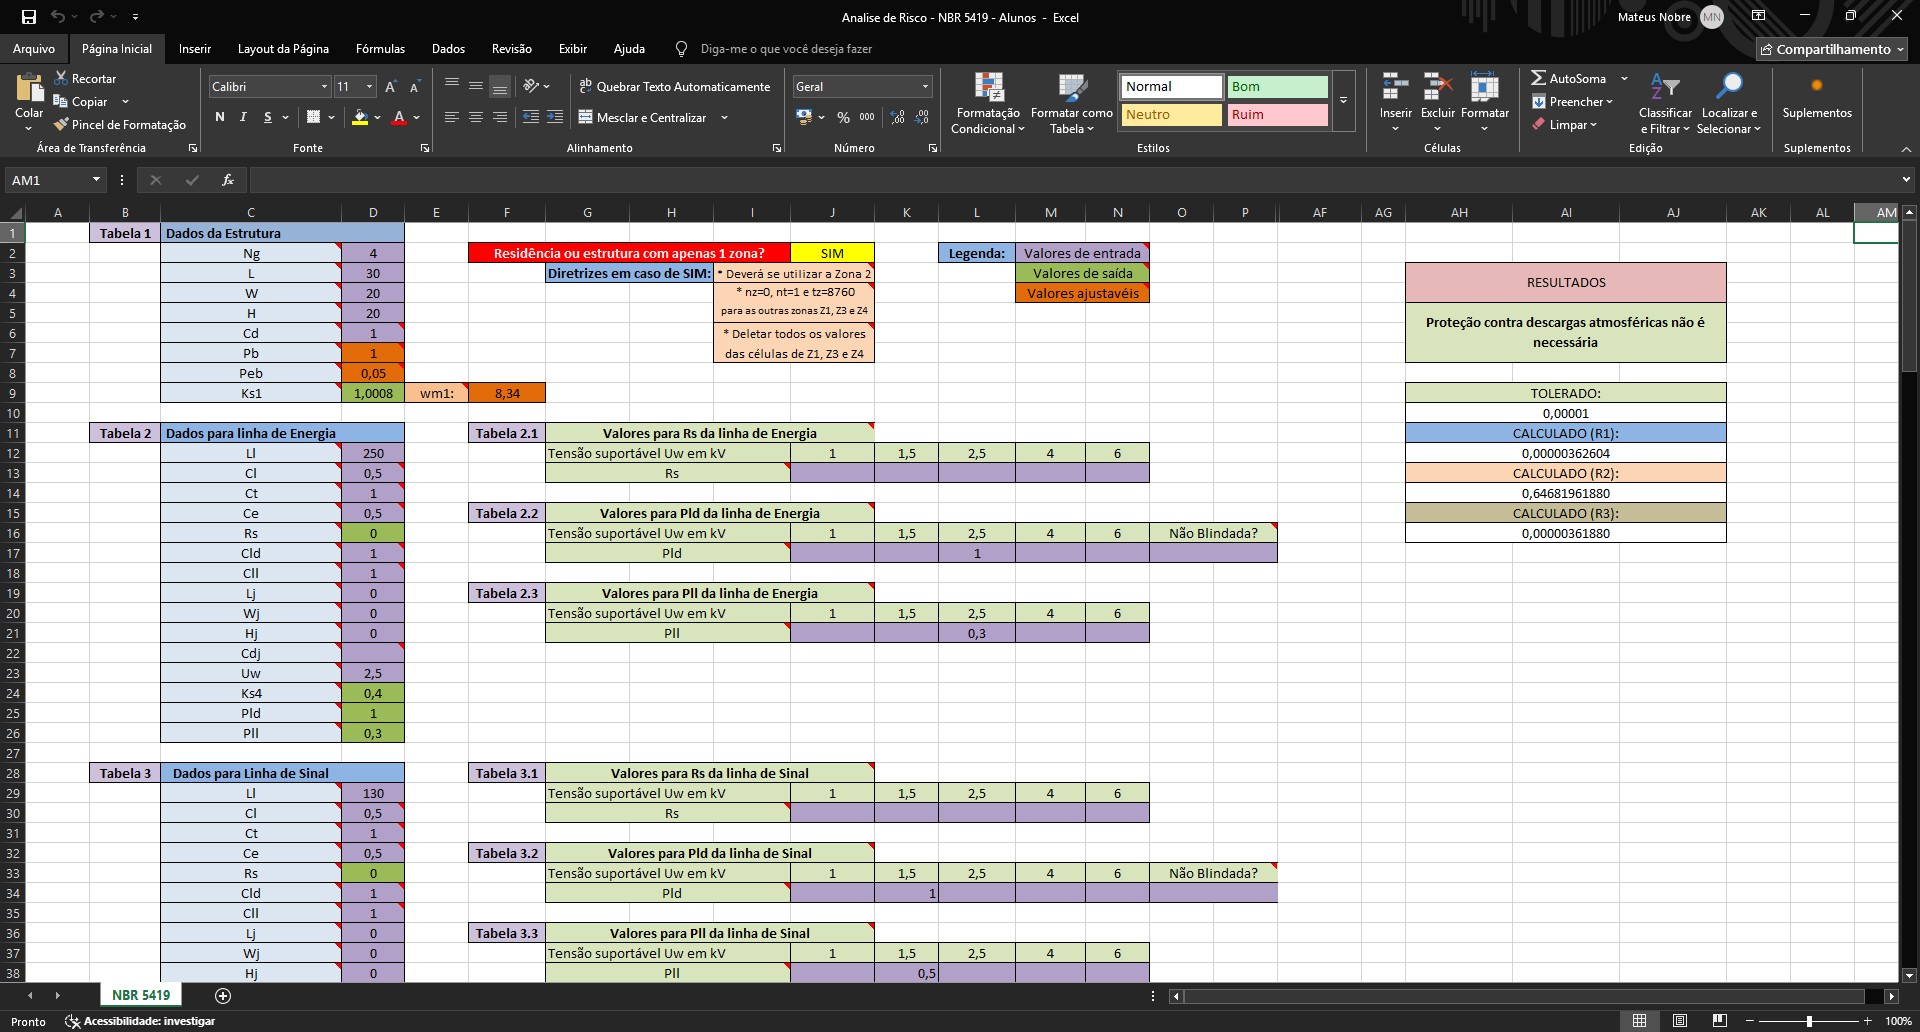This screenshot has height=1032, width=1920.
Task: Select the NBR 5419 sheet tab
Action: [x=140, y=995]
